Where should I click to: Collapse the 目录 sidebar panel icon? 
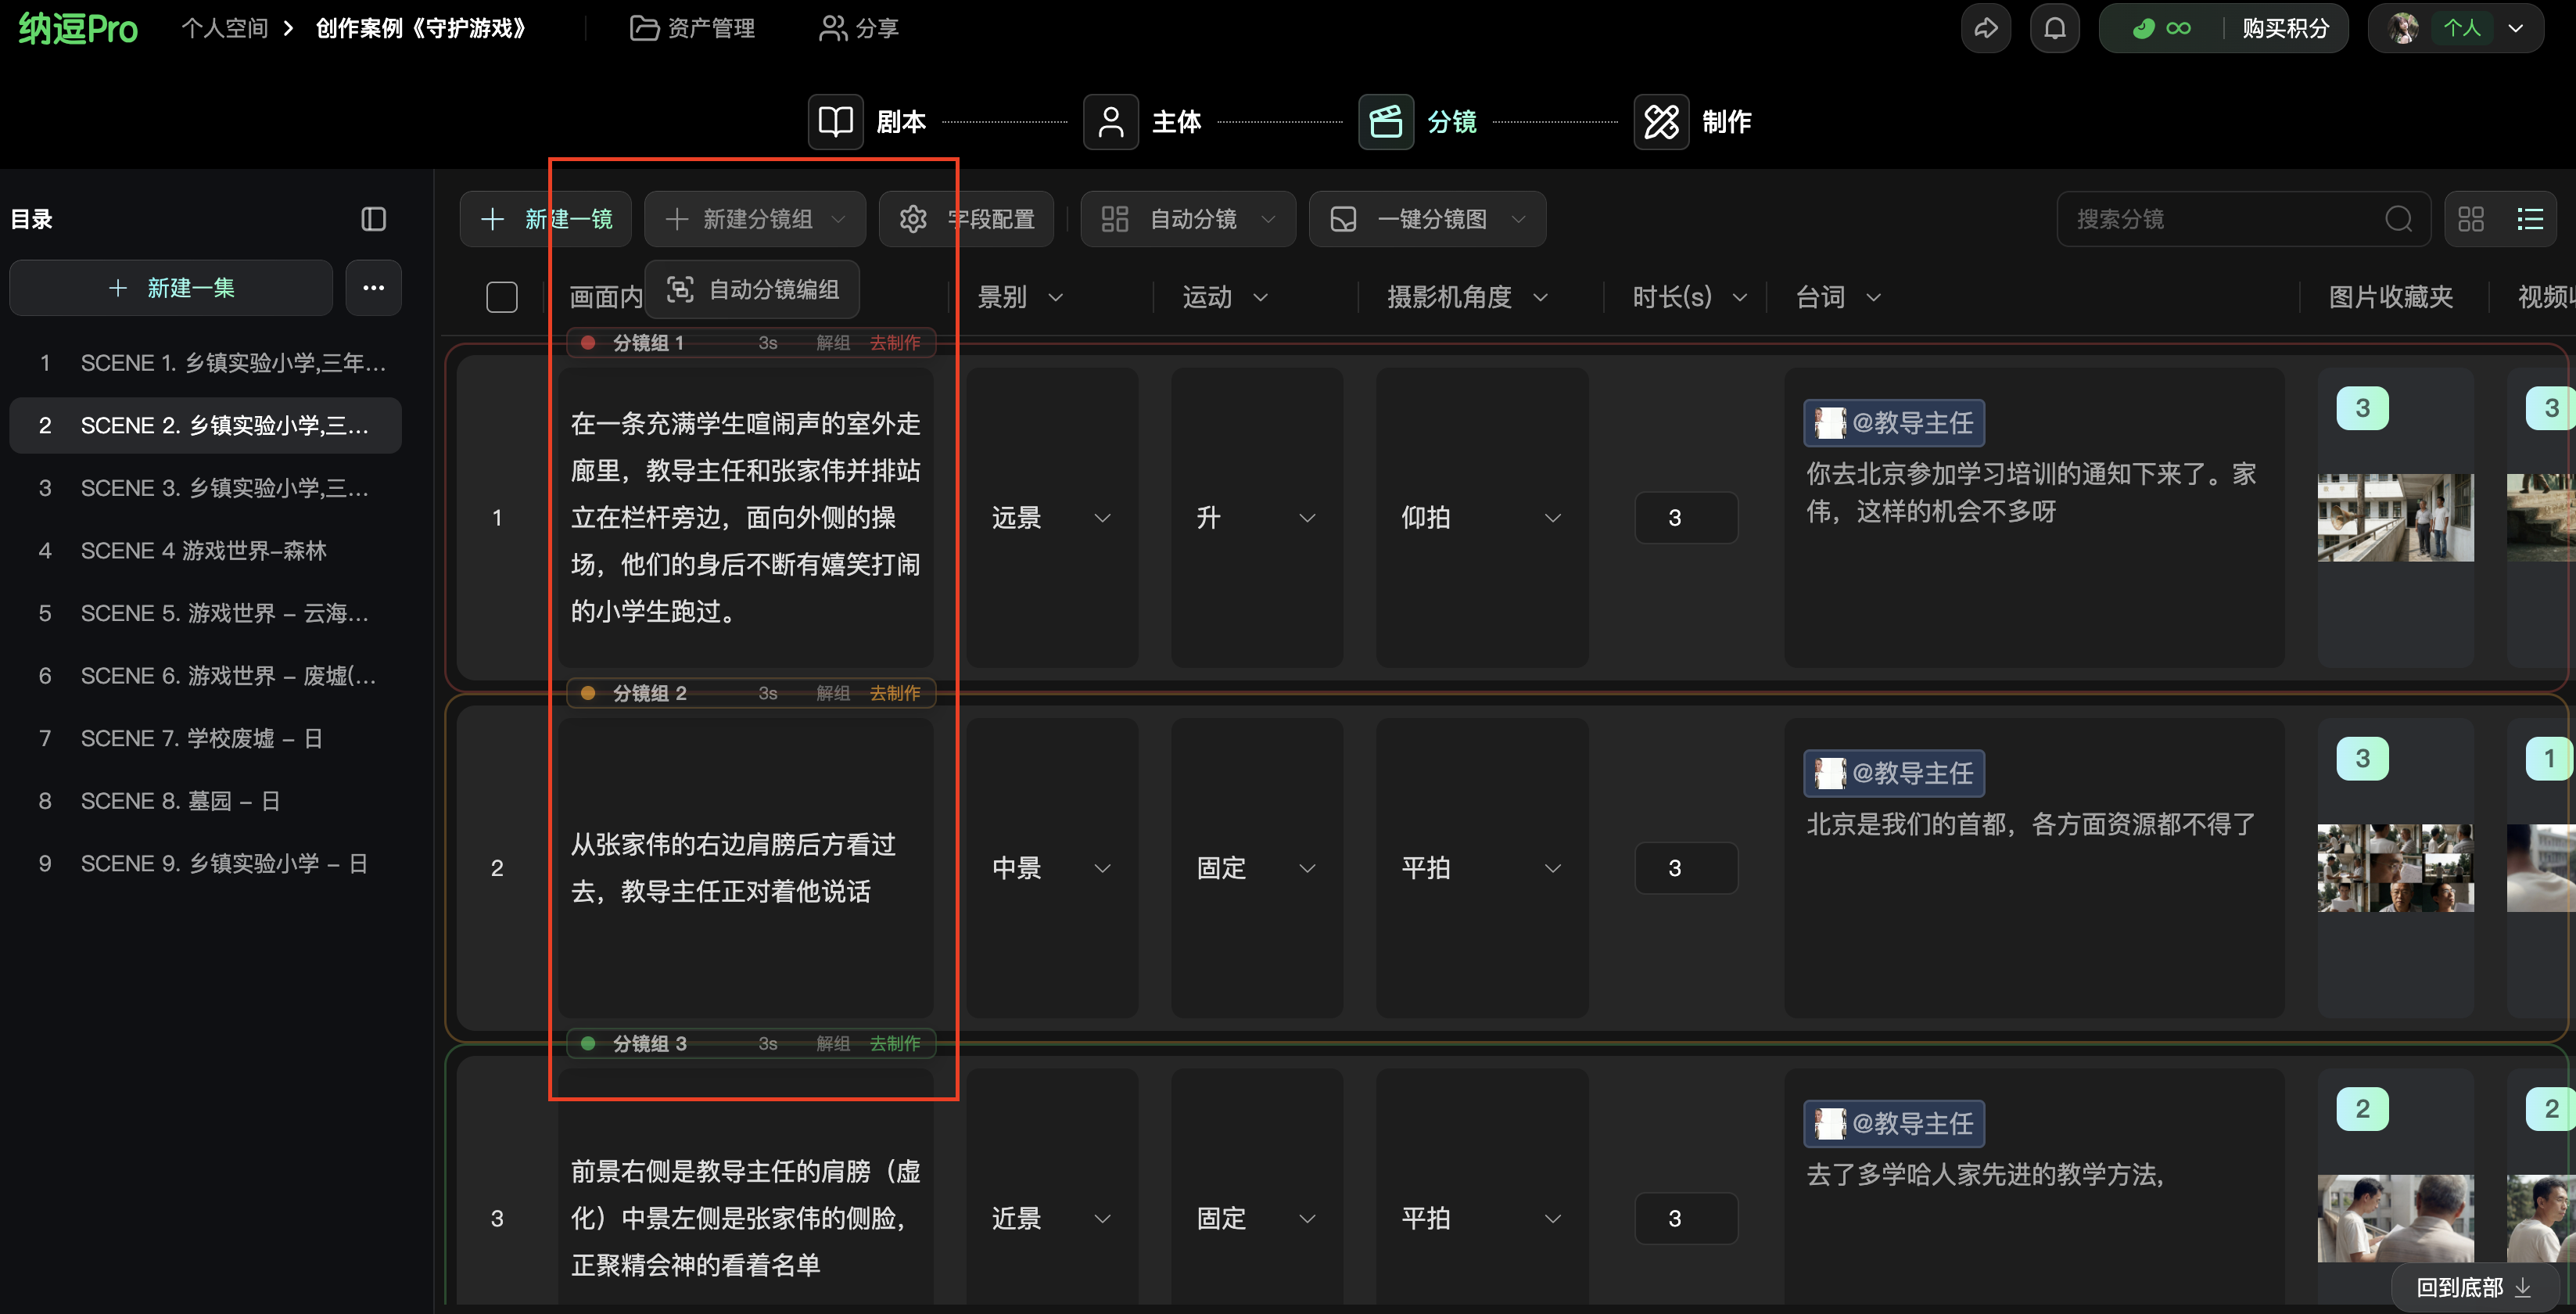(x=373, y=219)
